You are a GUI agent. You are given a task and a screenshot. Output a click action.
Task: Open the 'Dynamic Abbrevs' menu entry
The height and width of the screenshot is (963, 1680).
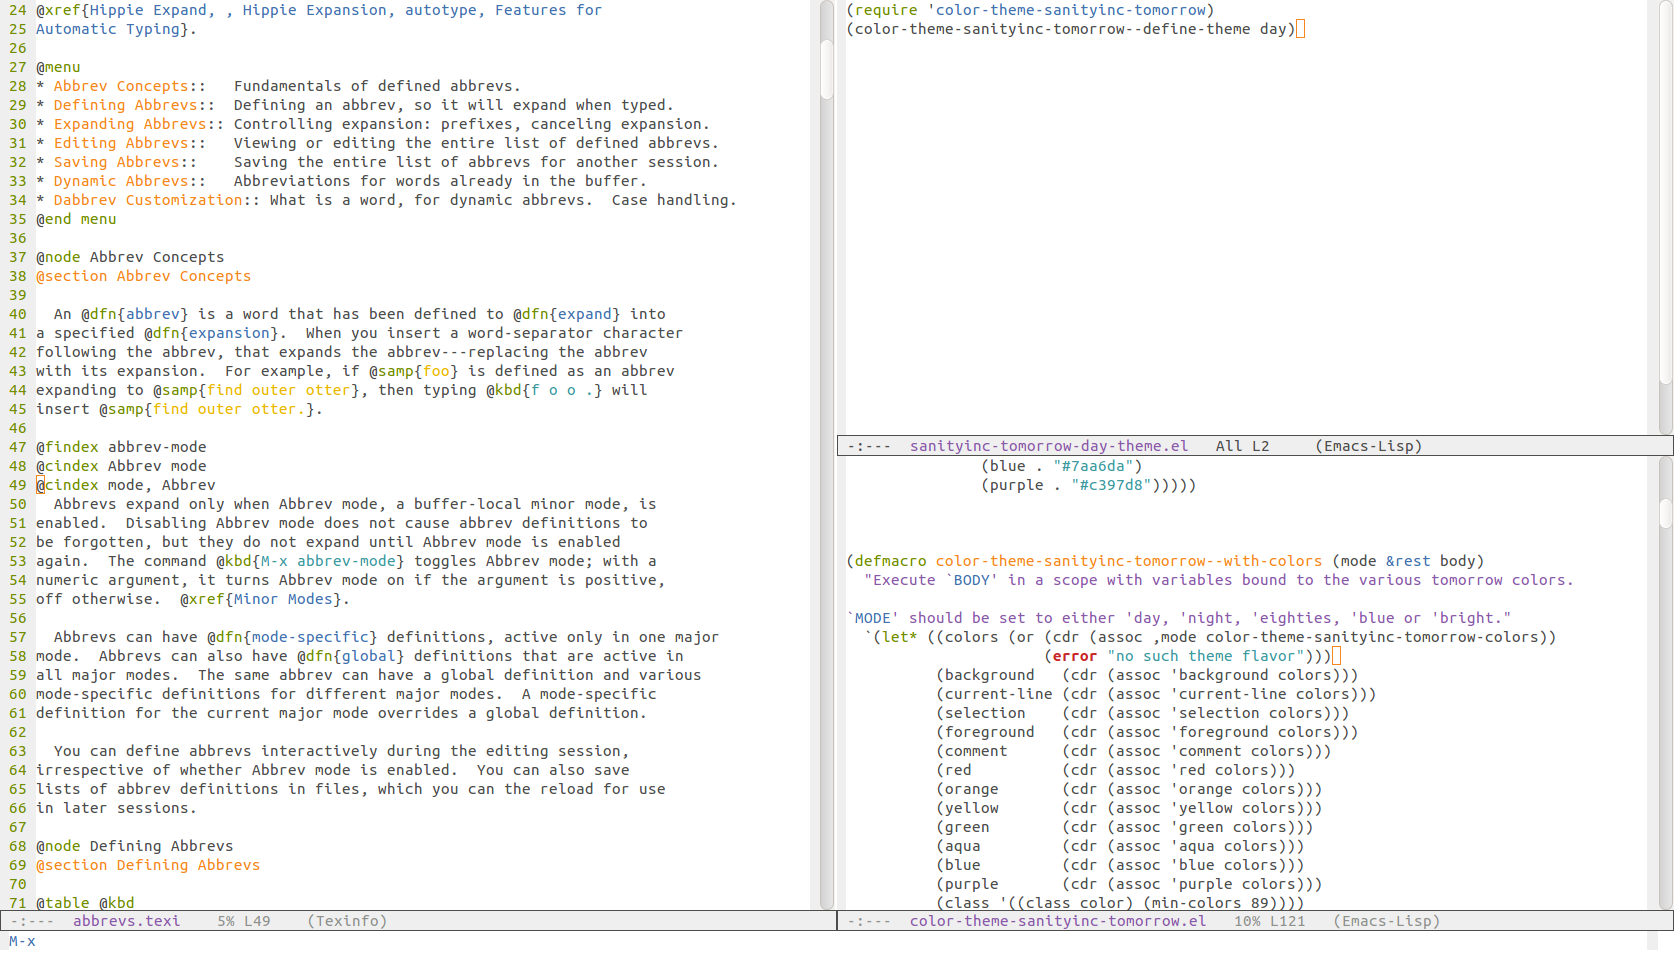pos(121,181)
